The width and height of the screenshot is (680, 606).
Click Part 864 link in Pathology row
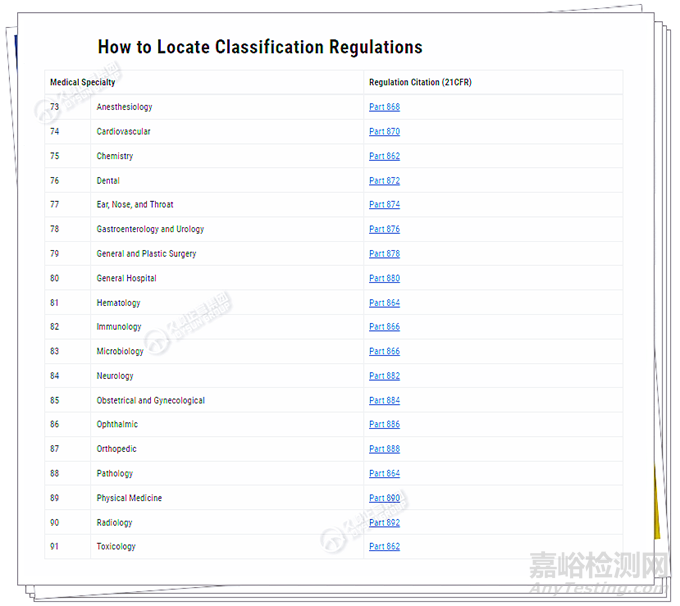(x=384, y=473)
